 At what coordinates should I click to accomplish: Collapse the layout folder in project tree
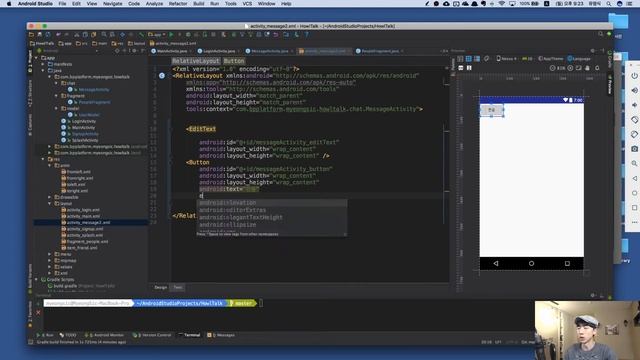pos(50,203)
